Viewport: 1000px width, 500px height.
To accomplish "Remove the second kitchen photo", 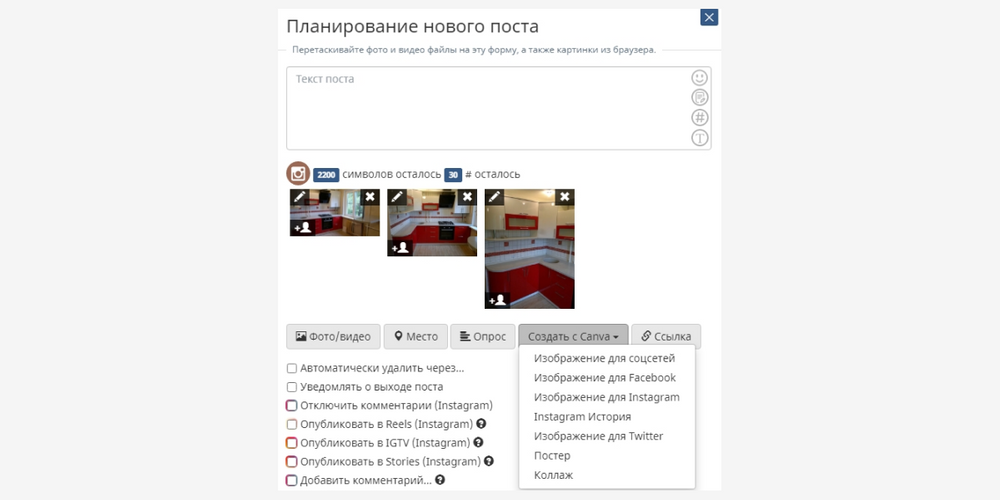I will point(467,197).
